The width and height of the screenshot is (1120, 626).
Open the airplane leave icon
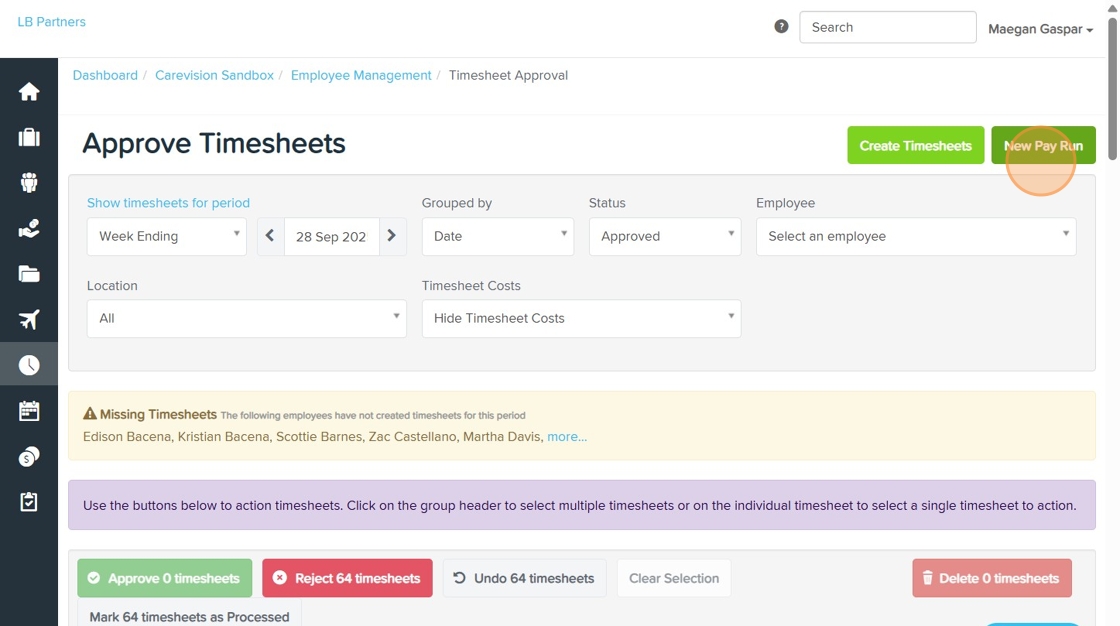[x=29, y=320]
